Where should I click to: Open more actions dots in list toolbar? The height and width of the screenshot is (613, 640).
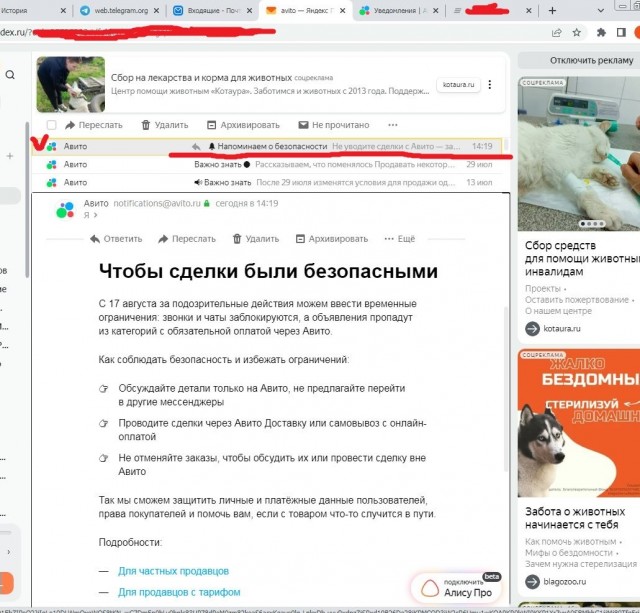point(393,125)
